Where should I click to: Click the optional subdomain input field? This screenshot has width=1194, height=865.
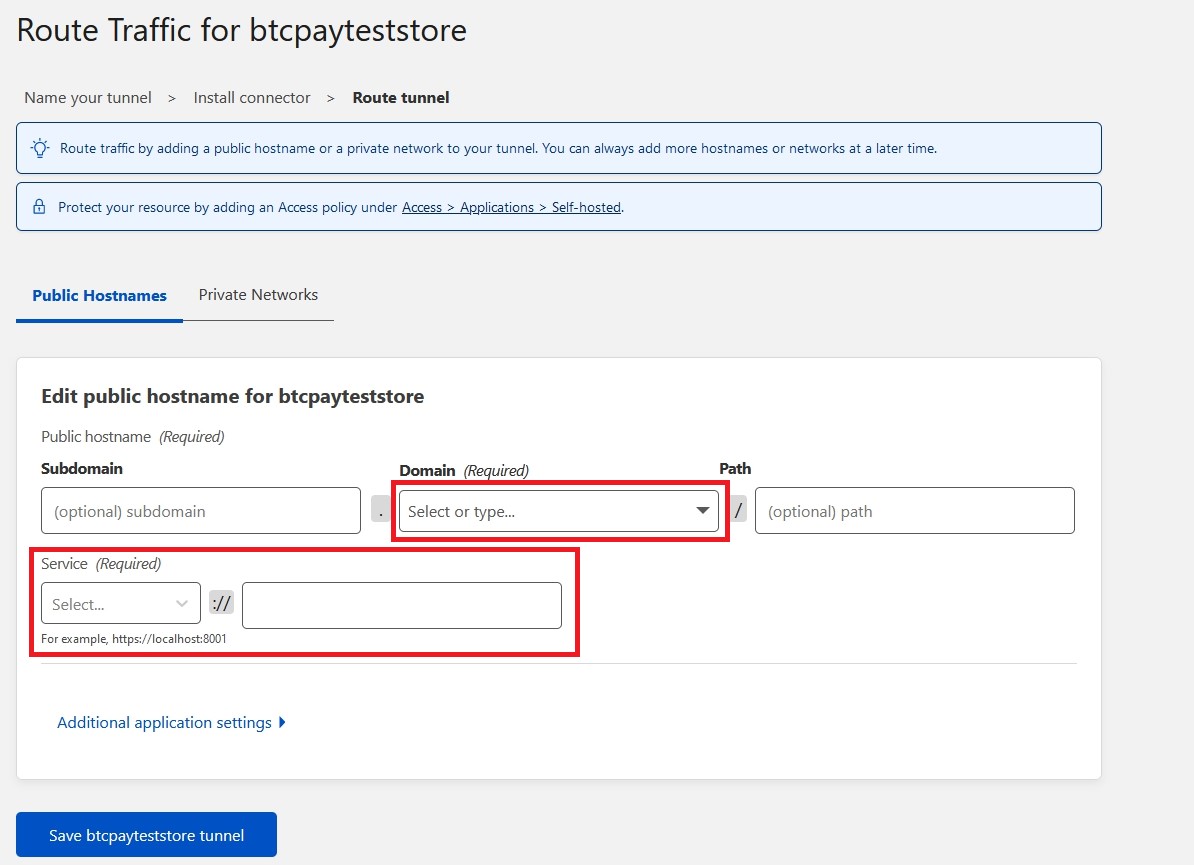200,509
